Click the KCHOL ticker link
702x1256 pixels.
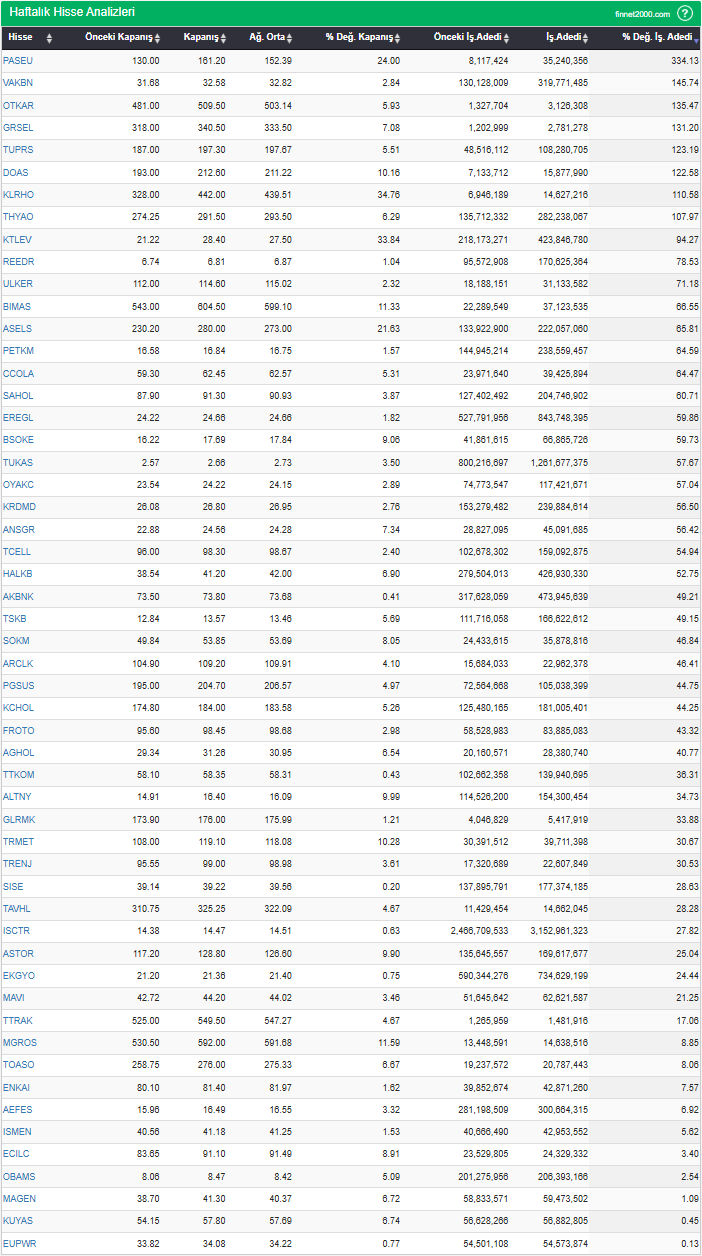coord(18,708)
